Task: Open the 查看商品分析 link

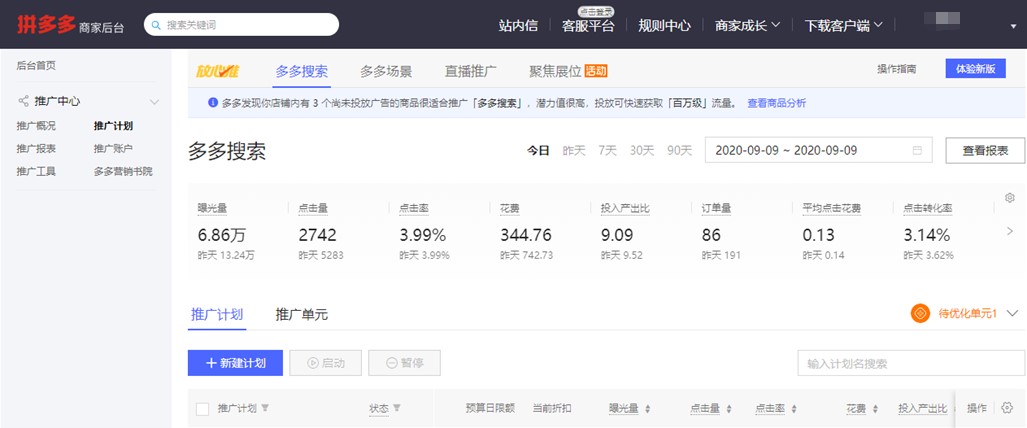Action: click(777, 103)
